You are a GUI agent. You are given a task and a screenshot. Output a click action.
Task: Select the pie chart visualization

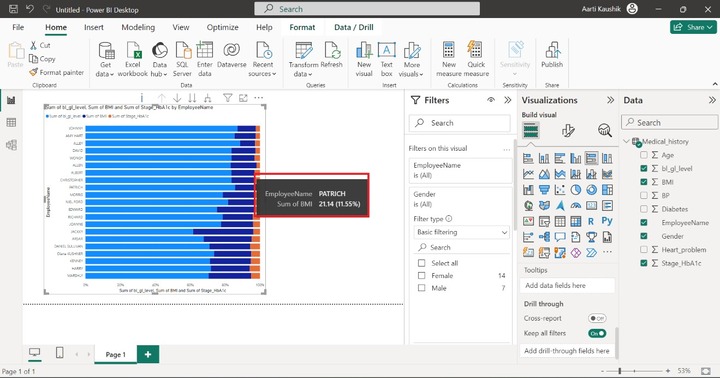tap(575, 190)
